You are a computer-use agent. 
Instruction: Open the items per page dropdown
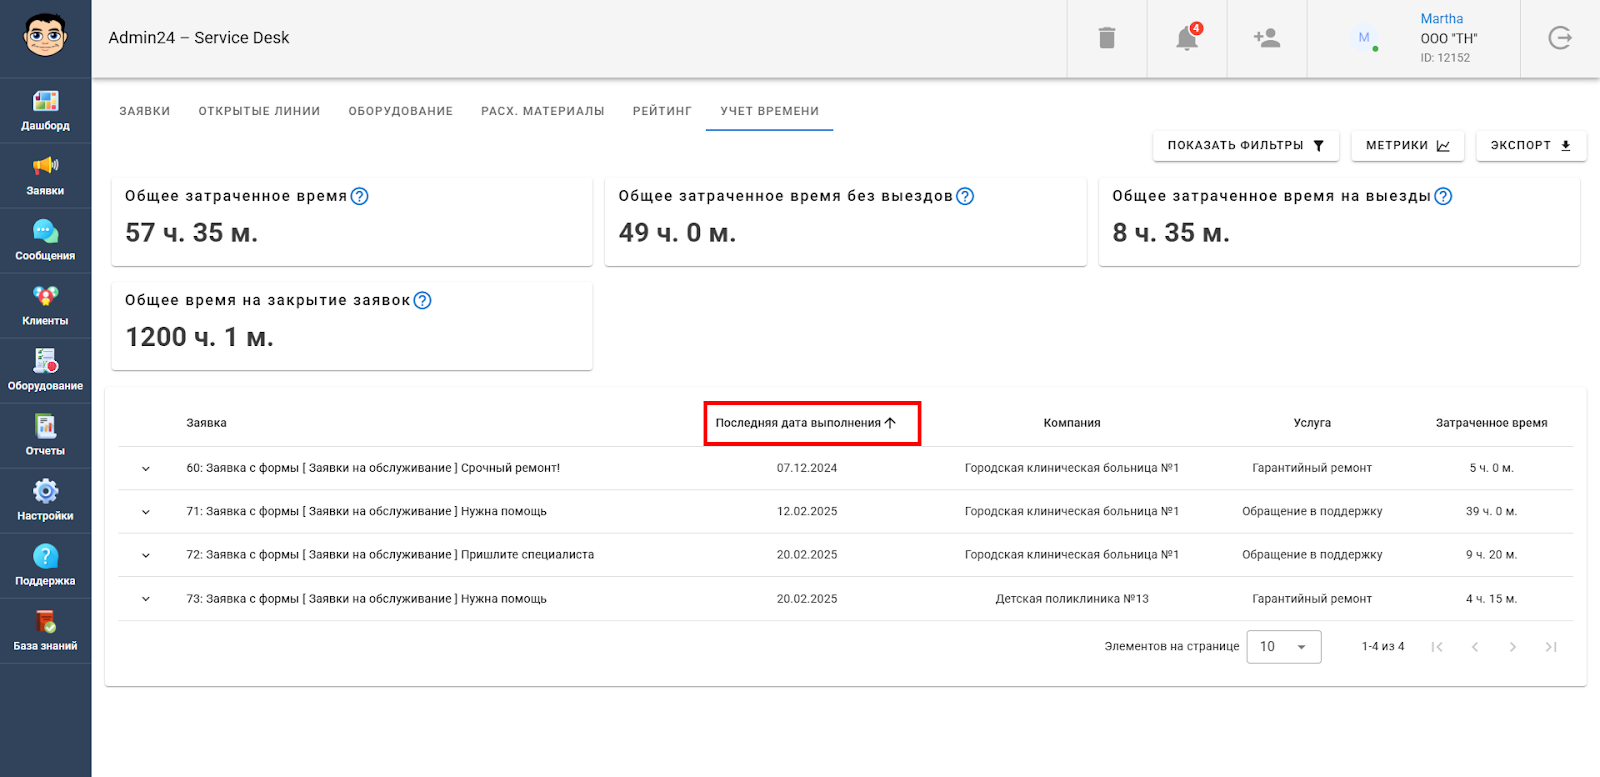[x=1283, y=647]
